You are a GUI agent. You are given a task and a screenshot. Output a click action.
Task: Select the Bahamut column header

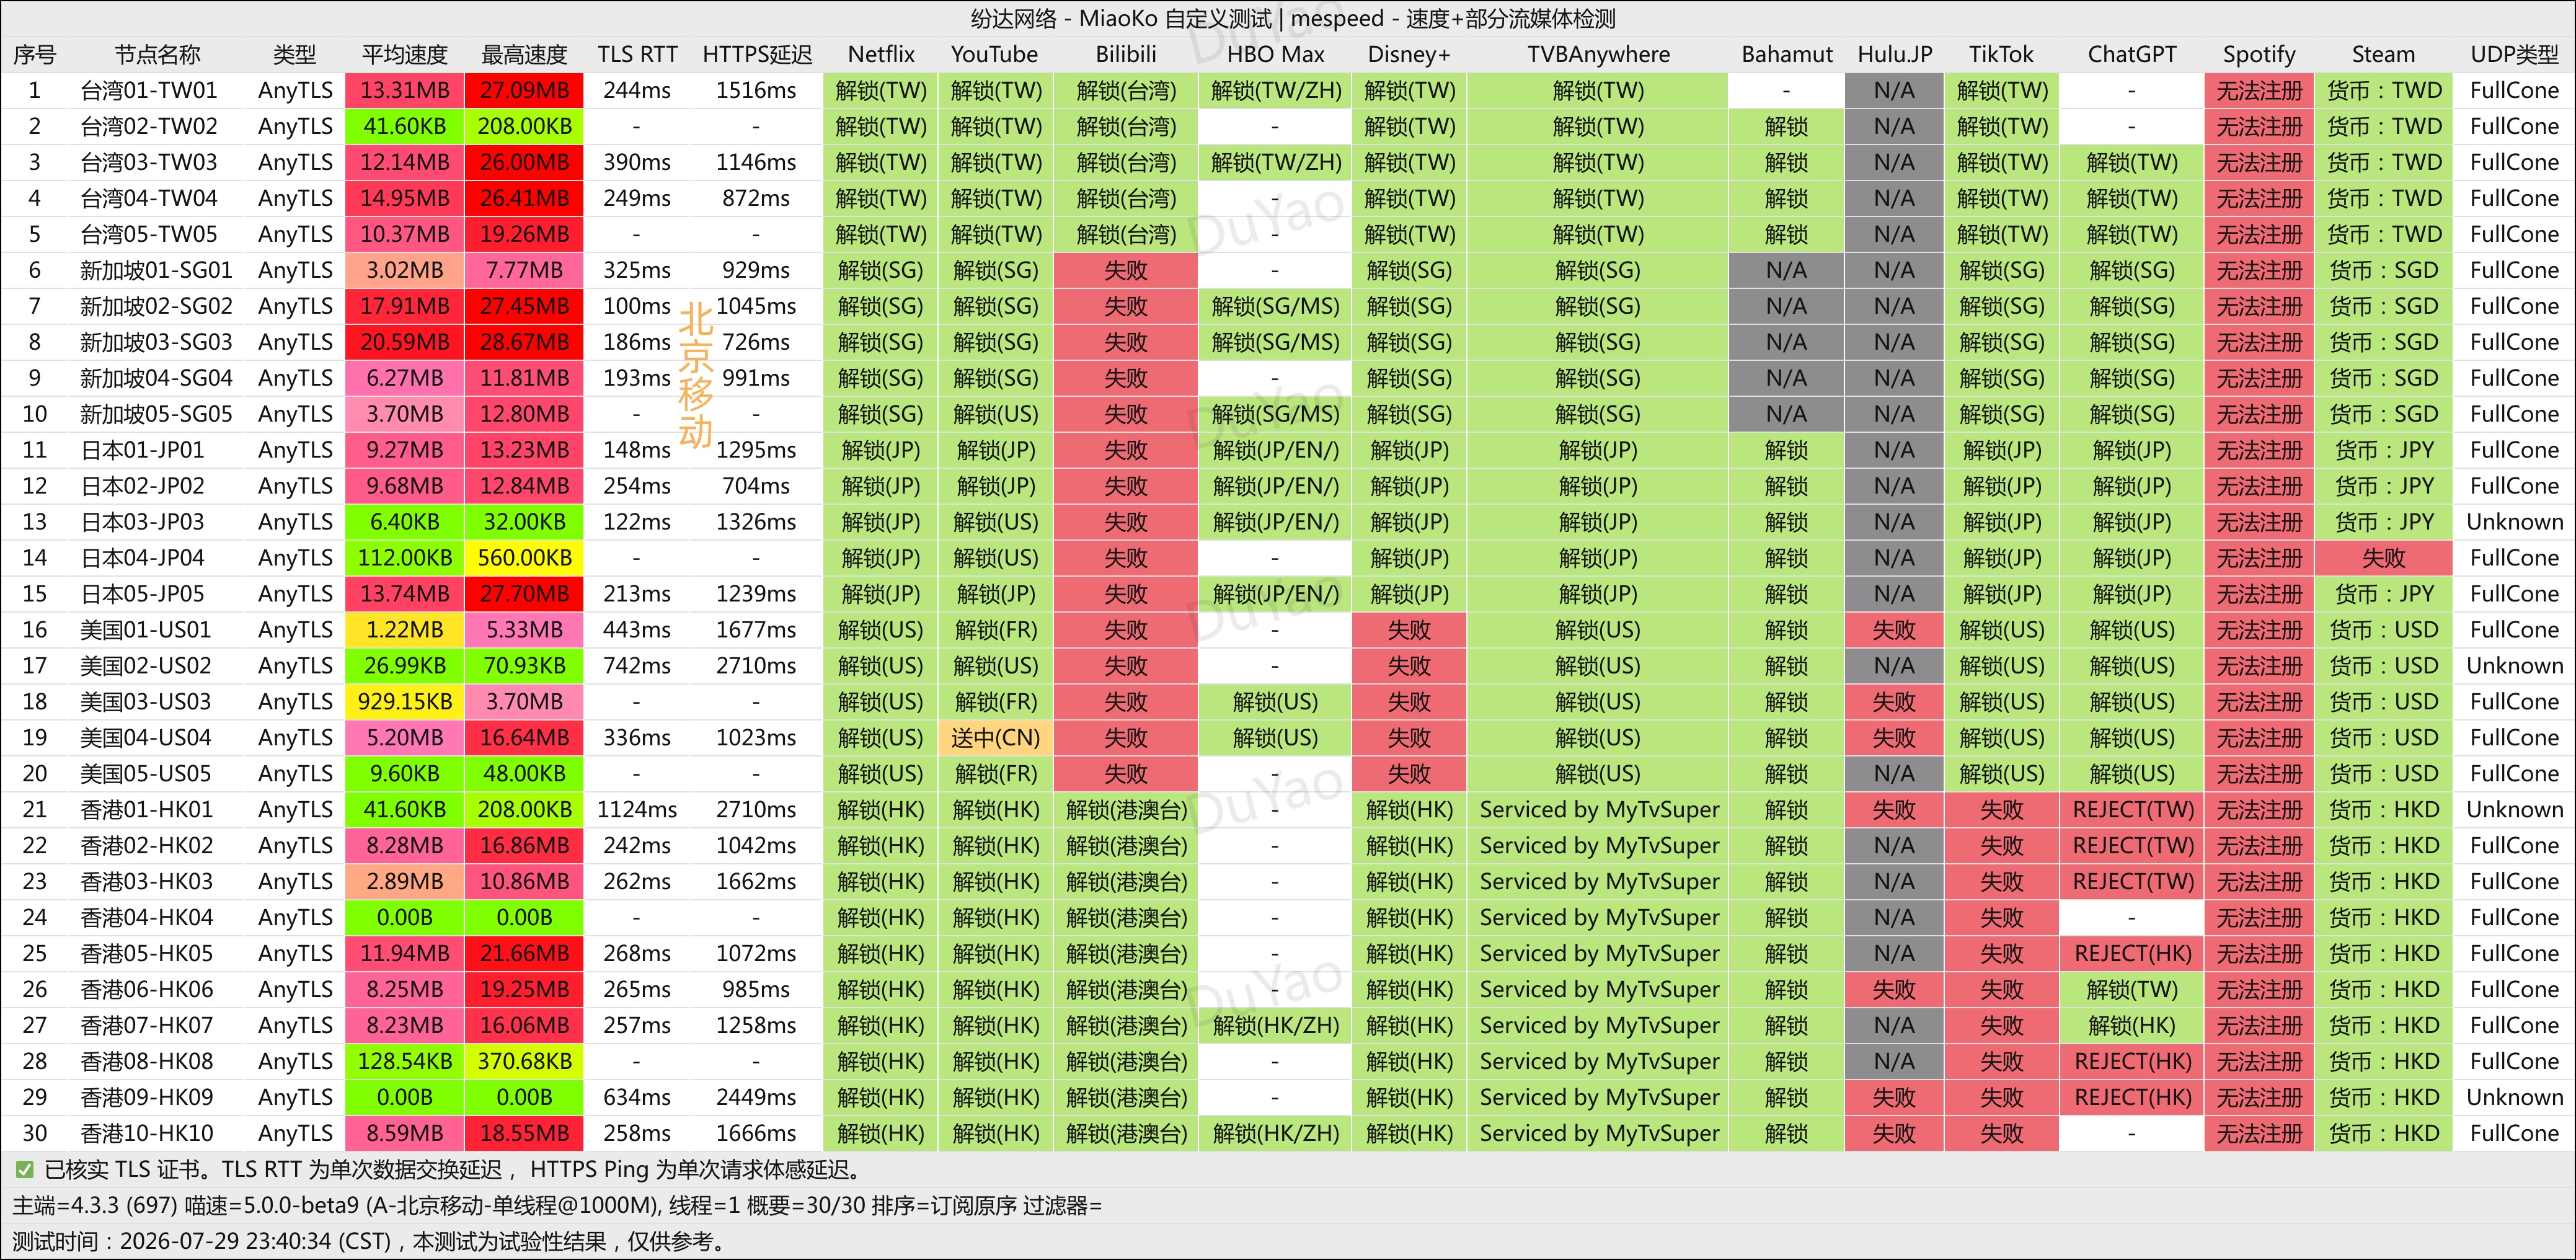click(1786, 54)
